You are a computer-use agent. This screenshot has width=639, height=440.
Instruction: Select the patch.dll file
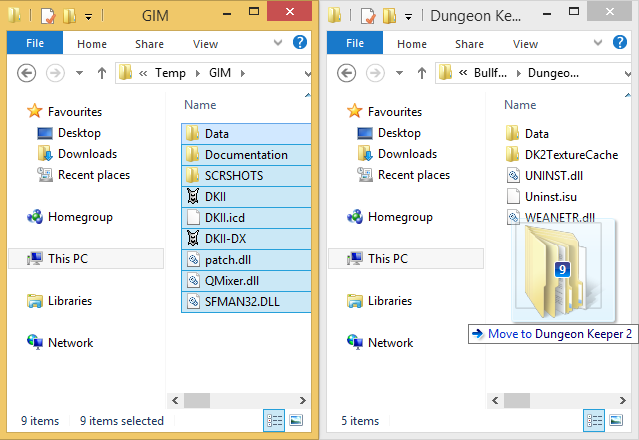pyautogui.click(x=228, y=259)
